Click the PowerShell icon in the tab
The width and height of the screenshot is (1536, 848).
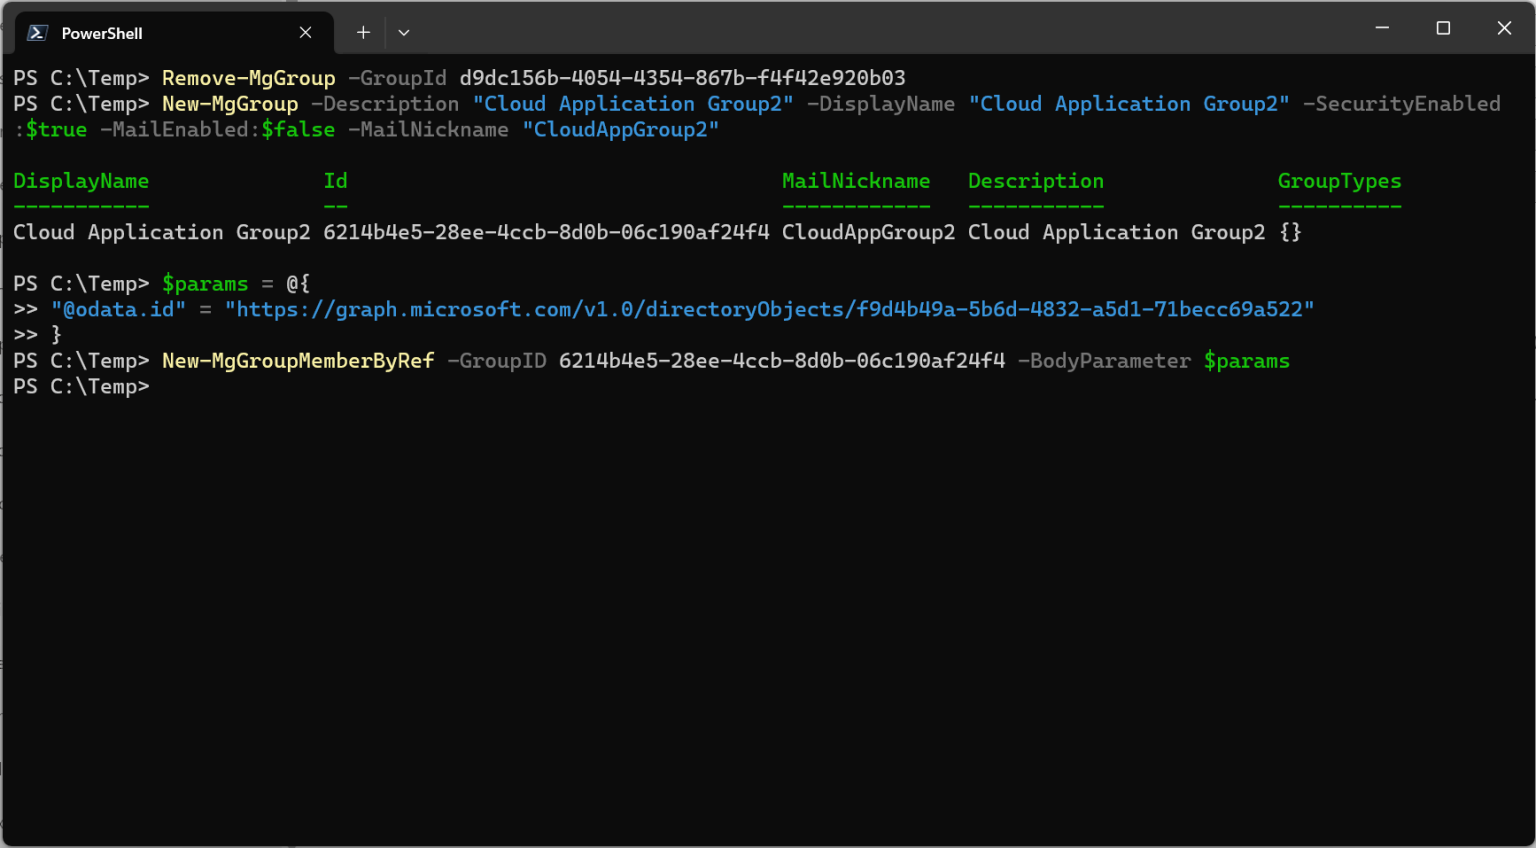coord(37,33)
